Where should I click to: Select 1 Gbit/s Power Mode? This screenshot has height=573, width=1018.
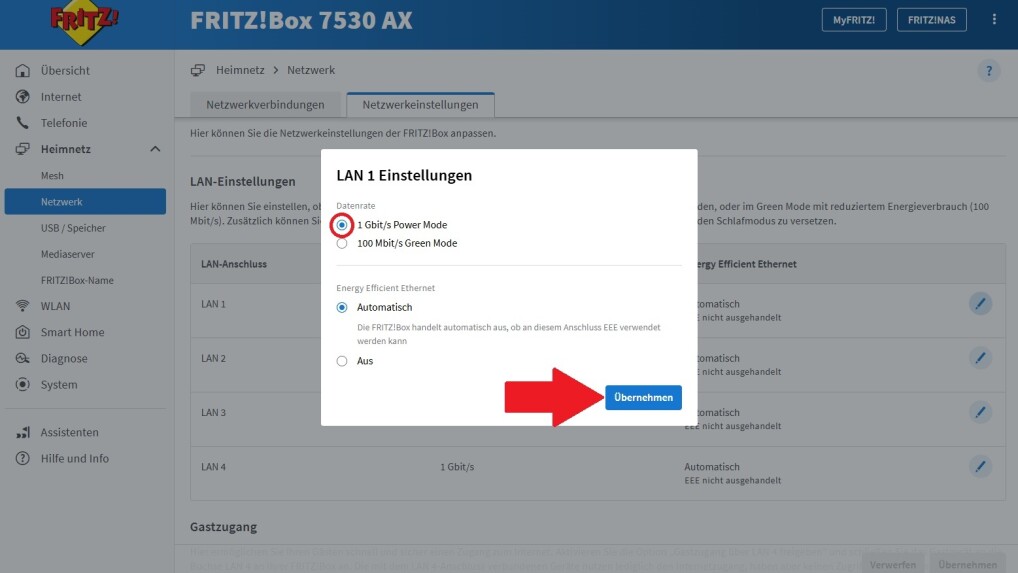[x=342, y=225]
